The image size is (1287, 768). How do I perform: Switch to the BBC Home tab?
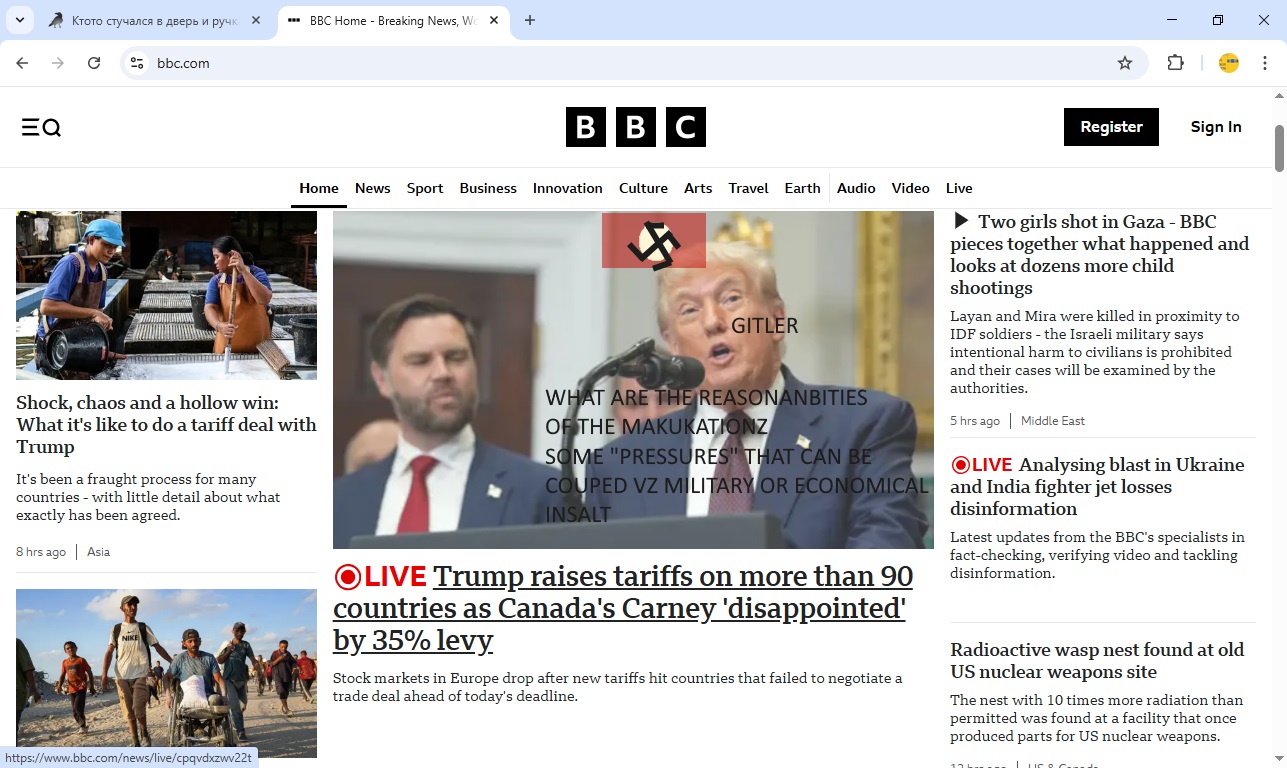(x=394, y=20)
